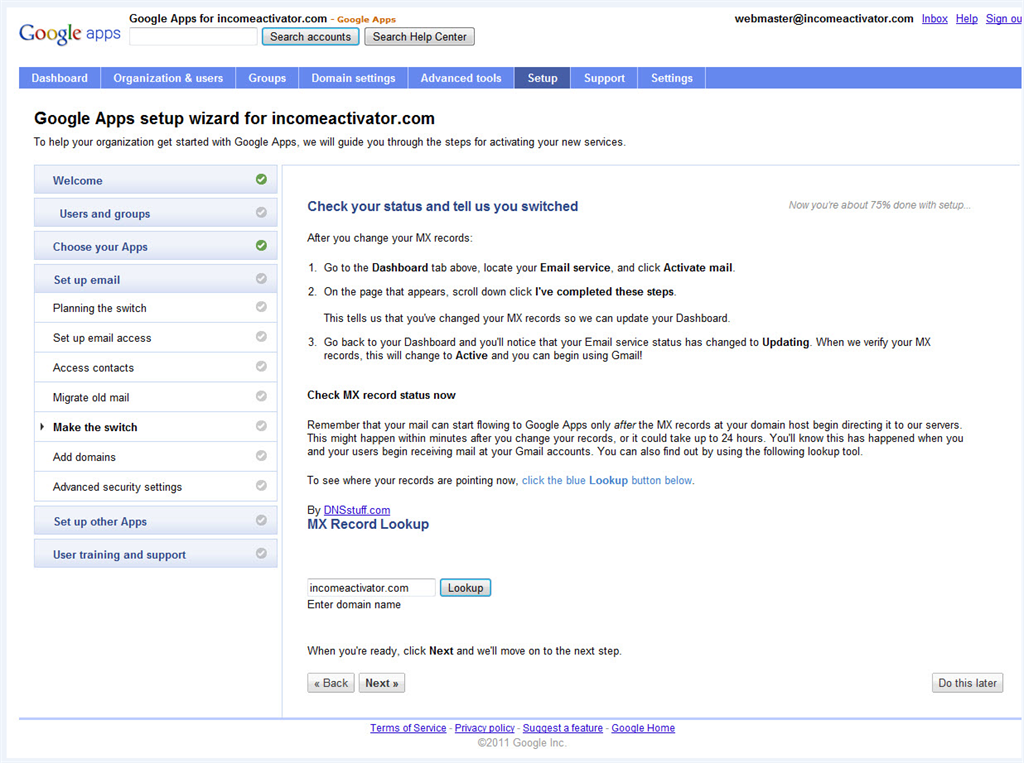Select the Setup tab

point(542,78)
